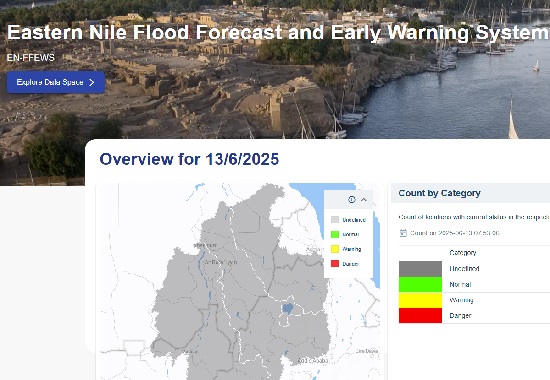Click the green Normal block in category table

click(x=420, y=285)
